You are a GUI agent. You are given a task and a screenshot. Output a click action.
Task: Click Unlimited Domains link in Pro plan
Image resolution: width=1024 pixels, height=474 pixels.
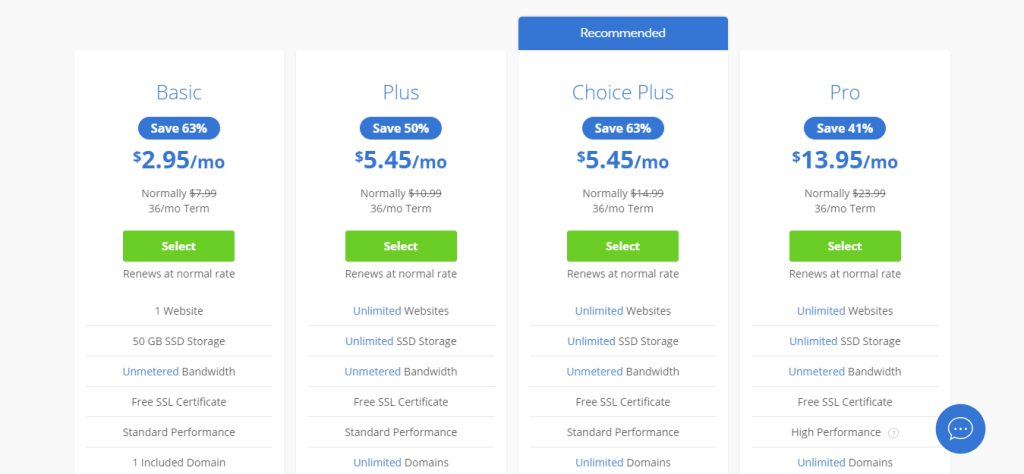821,462
